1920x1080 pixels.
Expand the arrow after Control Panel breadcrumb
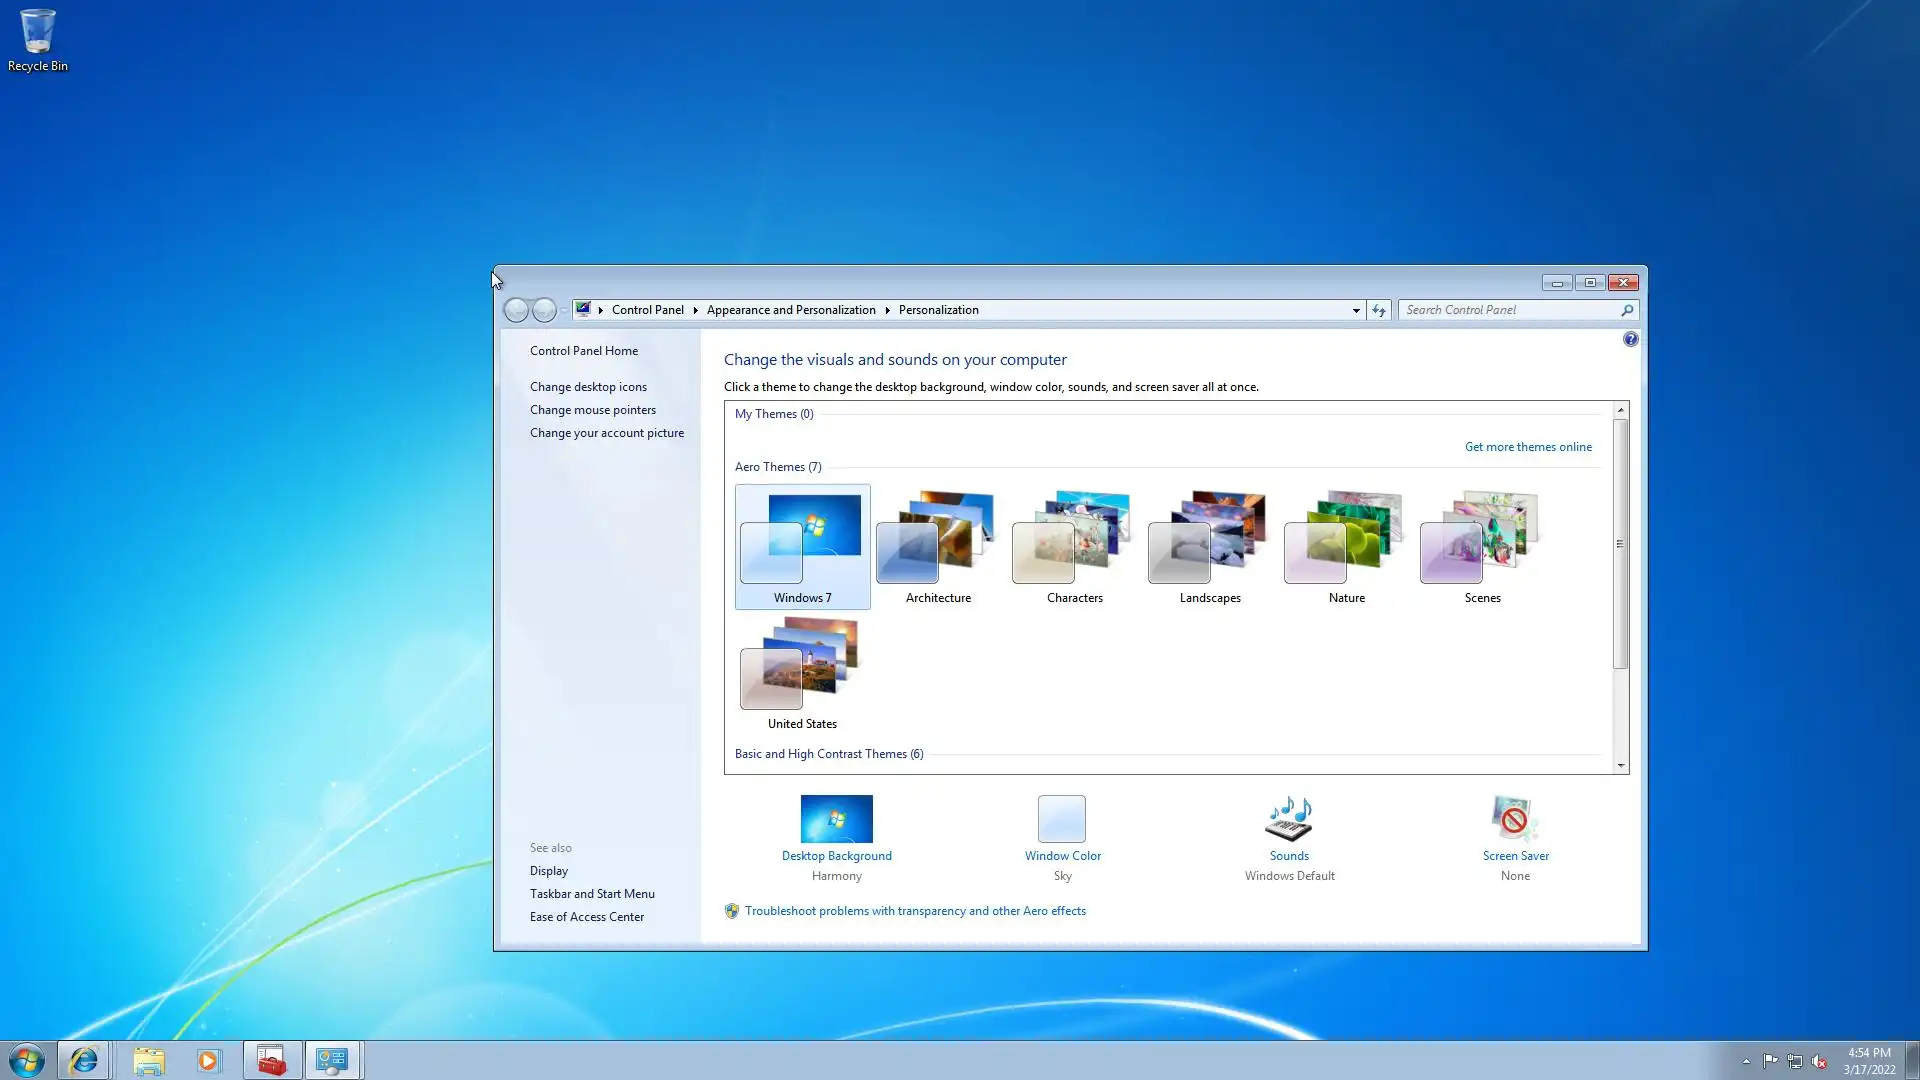(x=695, y=310)
